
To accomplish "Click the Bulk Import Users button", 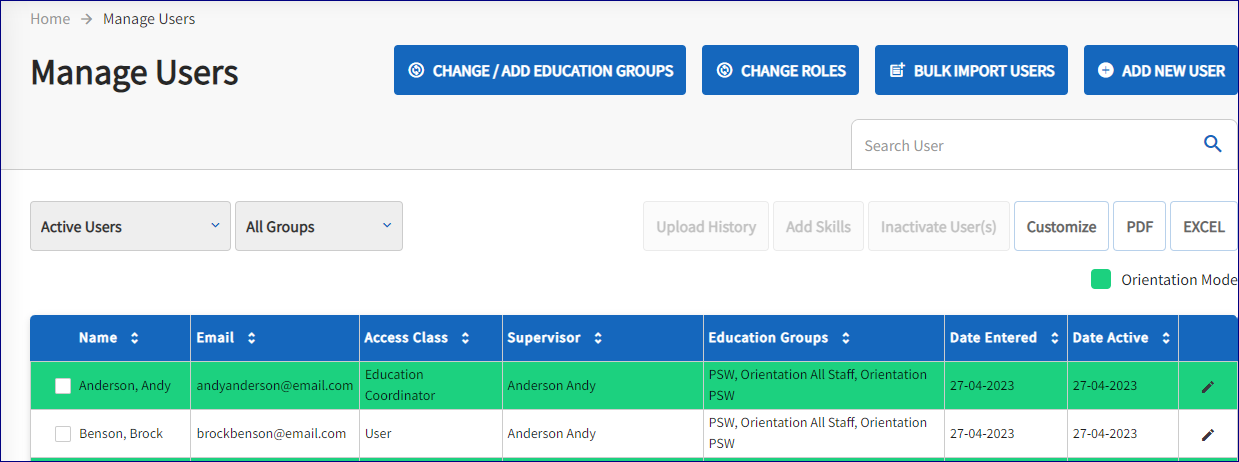I will [971, 70].
